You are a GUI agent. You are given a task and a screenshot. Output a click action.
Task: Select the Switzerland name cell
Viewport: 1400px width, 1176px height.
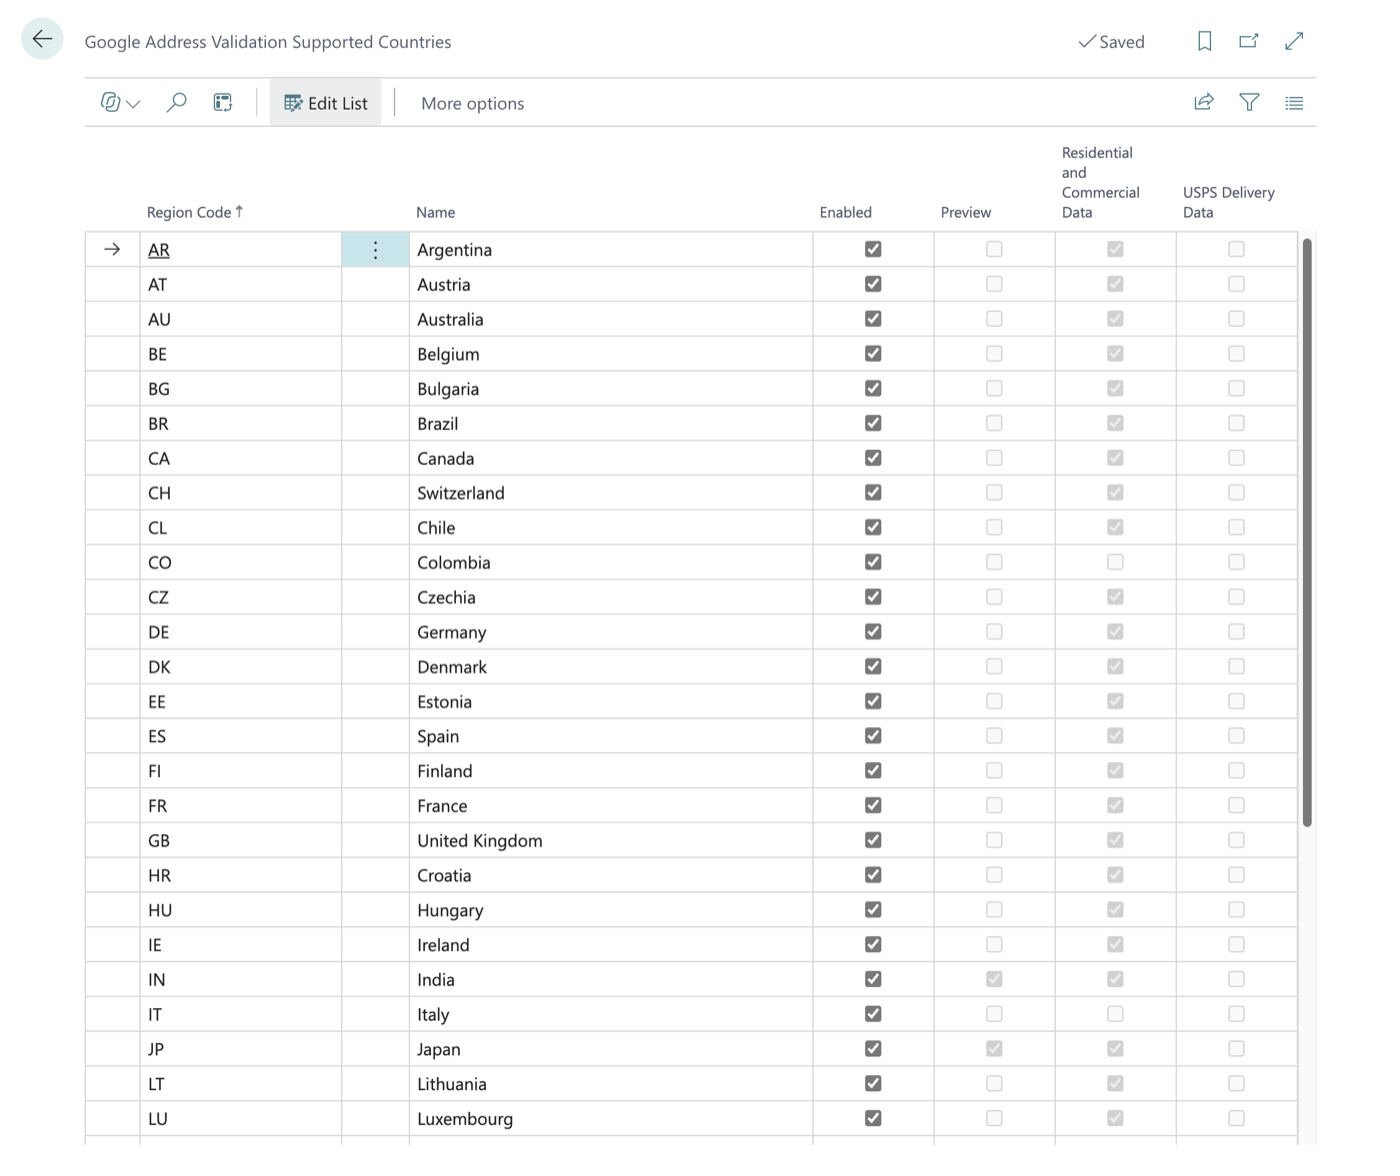point(611,493)
